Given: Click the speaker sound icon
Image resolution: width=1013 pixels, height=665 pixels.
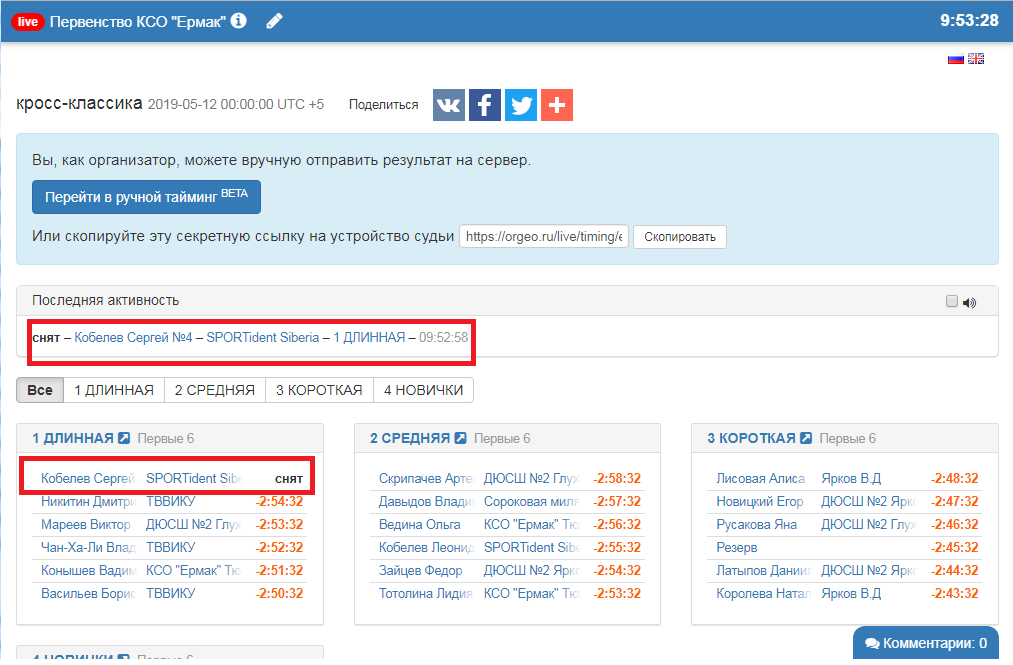Looking at the screenshot, I should pos(970,302).
